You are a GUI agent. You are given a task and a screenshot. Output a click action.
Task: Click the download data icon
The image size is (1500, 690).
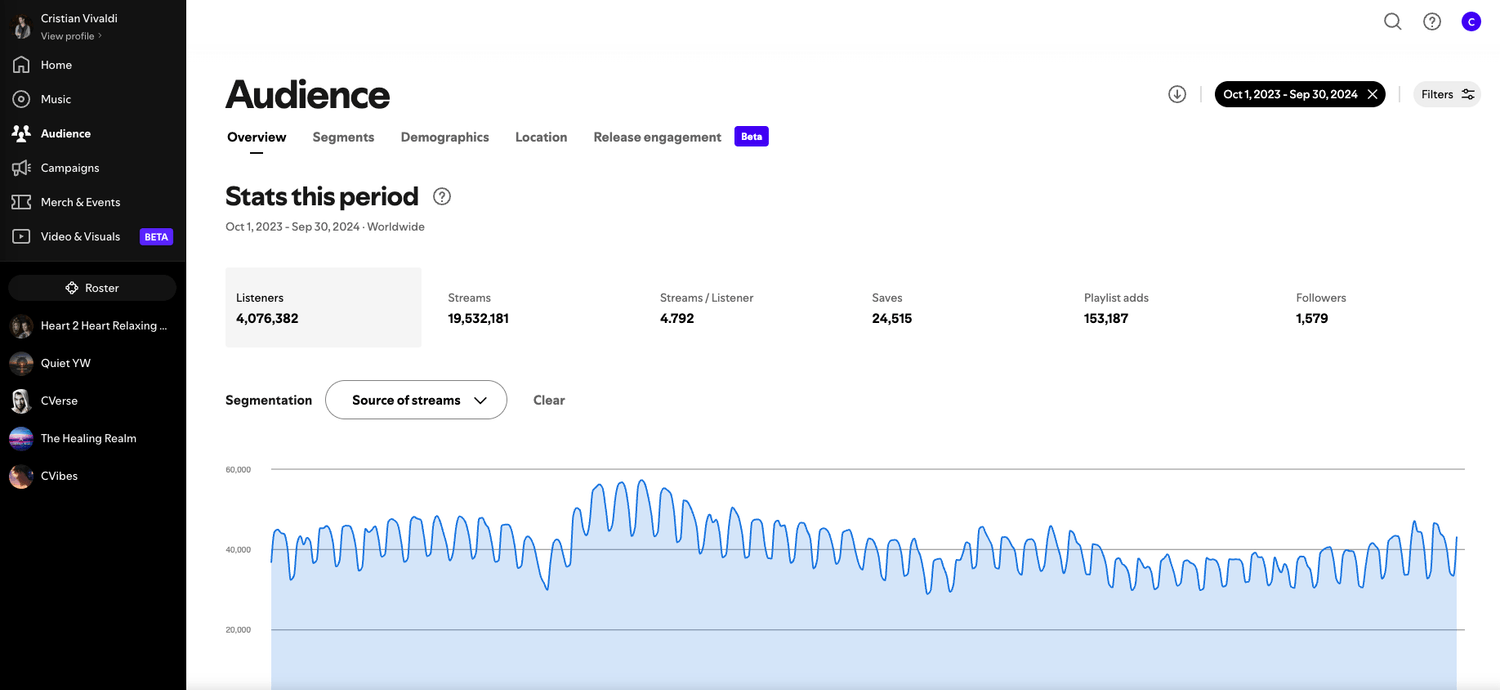pos(1177,94)
